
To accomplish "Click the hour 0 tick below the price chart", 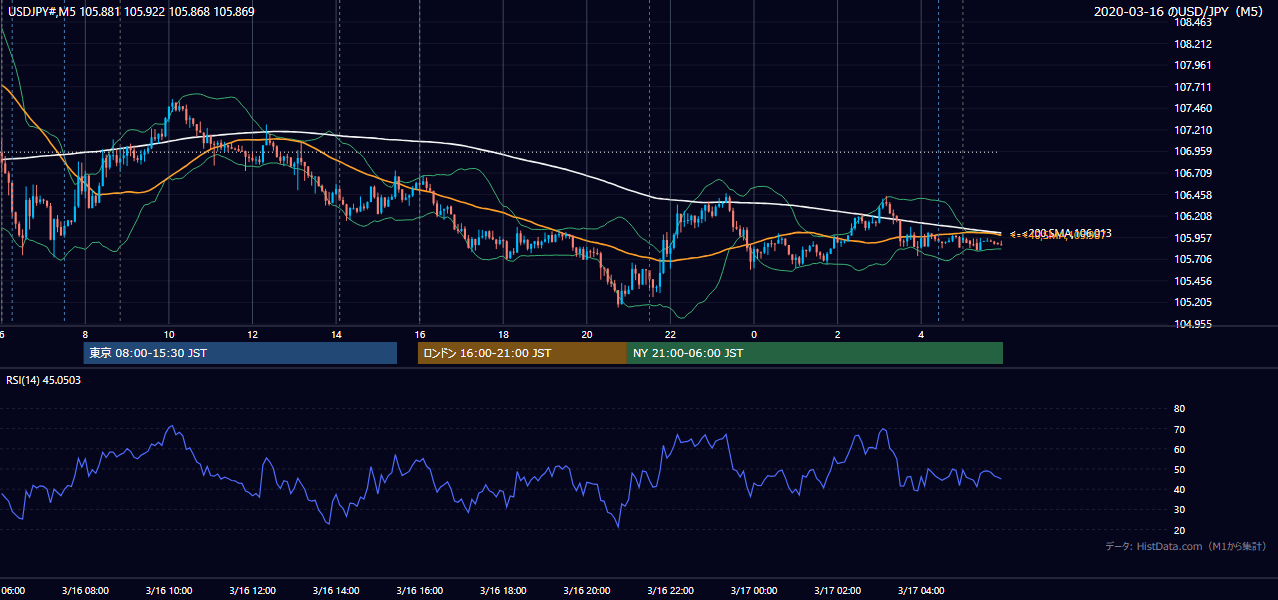I will point(755,335).
